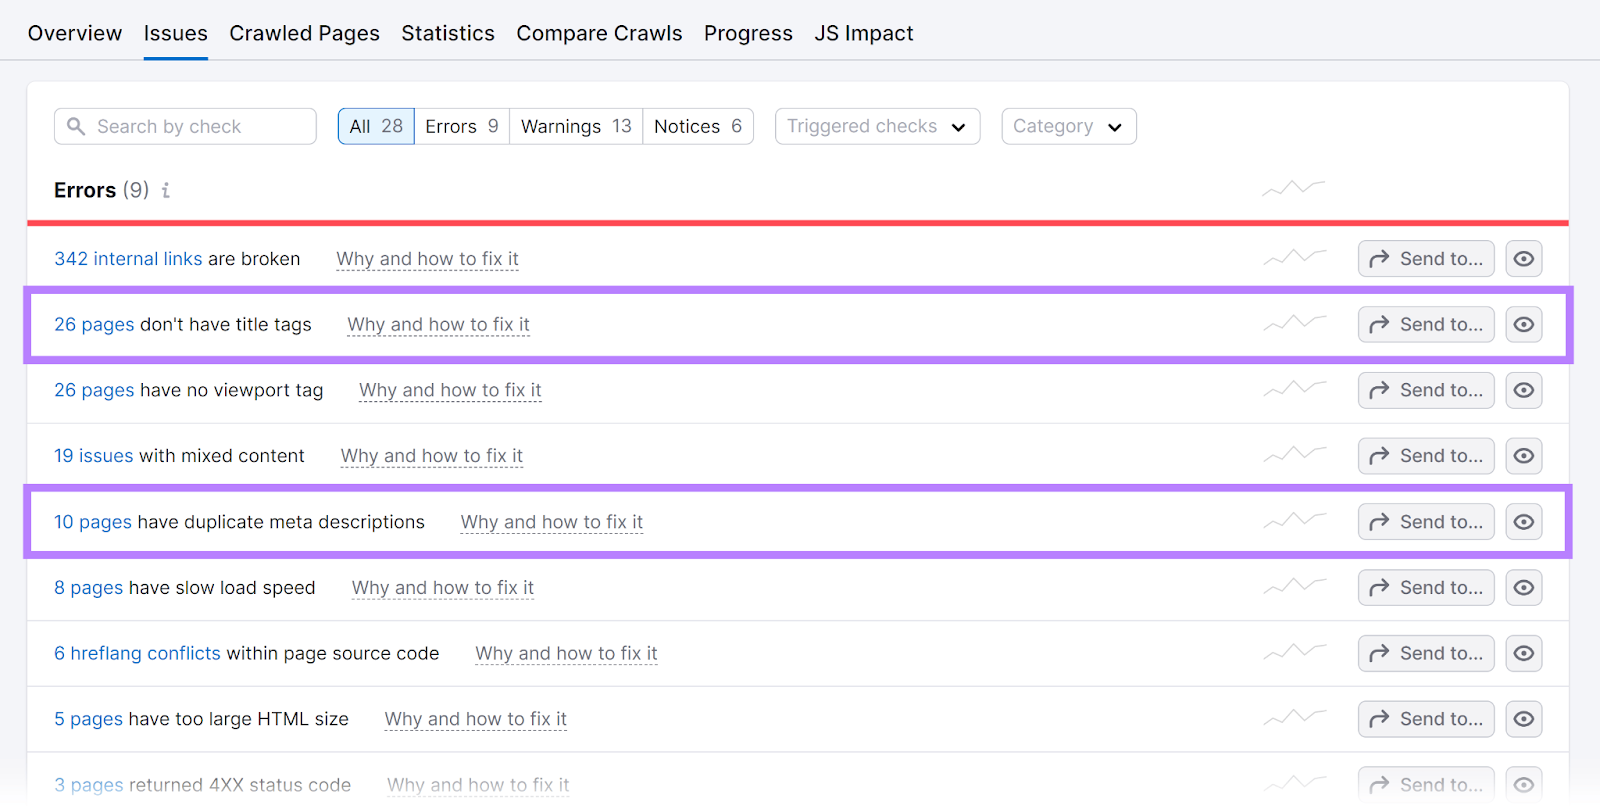Click the sparkline icon for mixed content issues
The image size is (1600, 809).
point(1294,455)
